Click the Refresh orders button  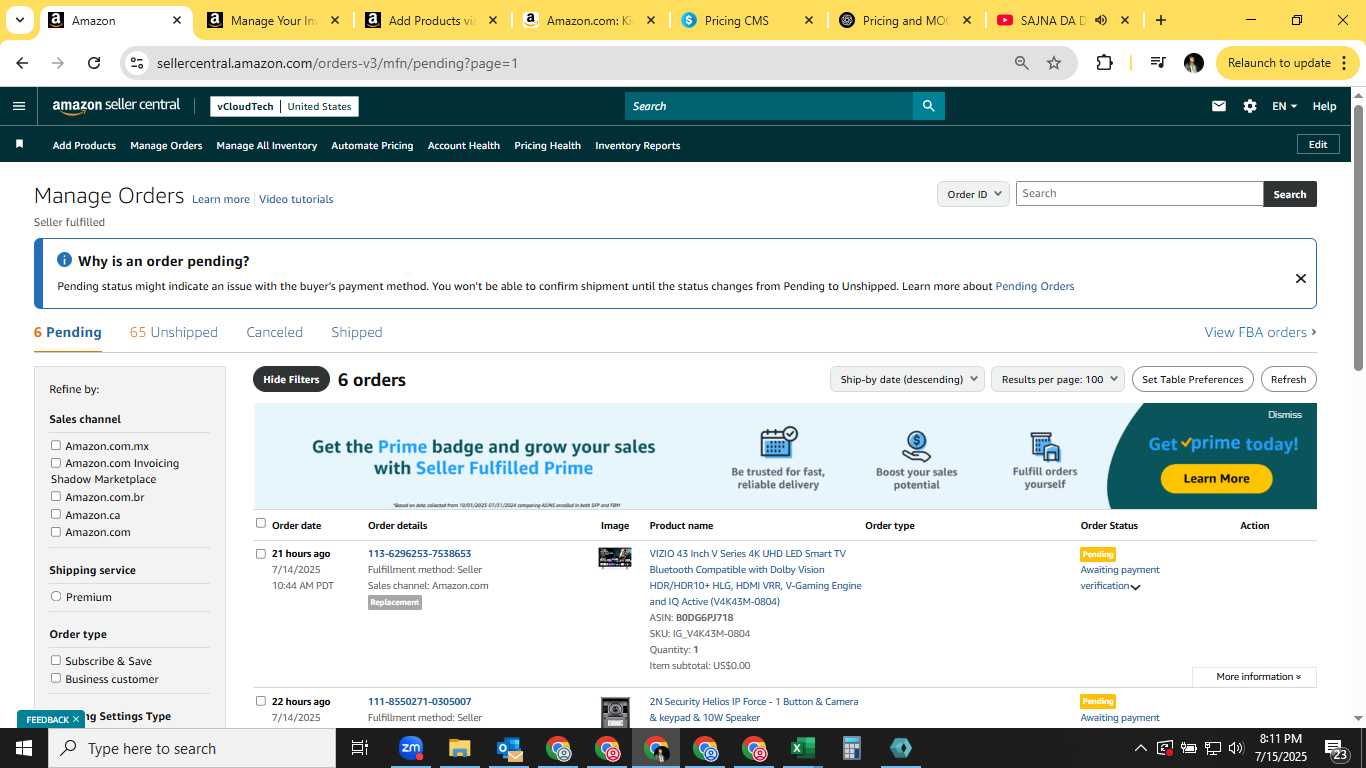click(x=1288, y=379)
